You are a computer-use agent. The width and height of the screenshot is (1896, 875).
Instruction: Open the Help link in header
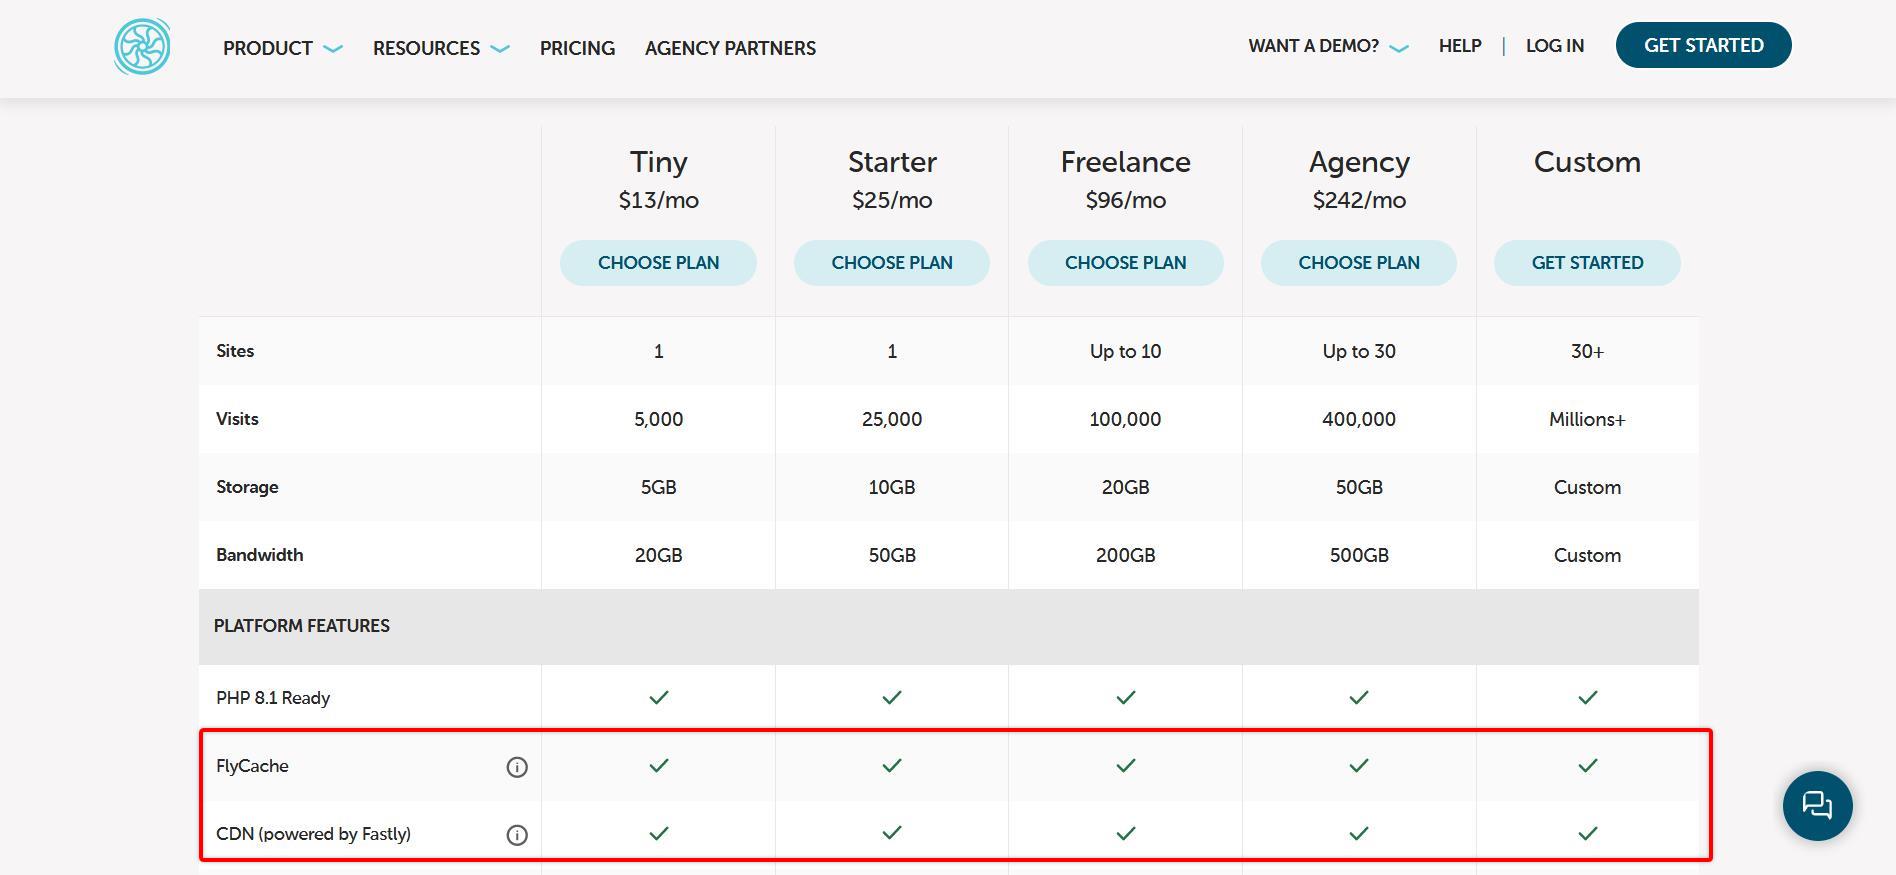click(1459, 46)
